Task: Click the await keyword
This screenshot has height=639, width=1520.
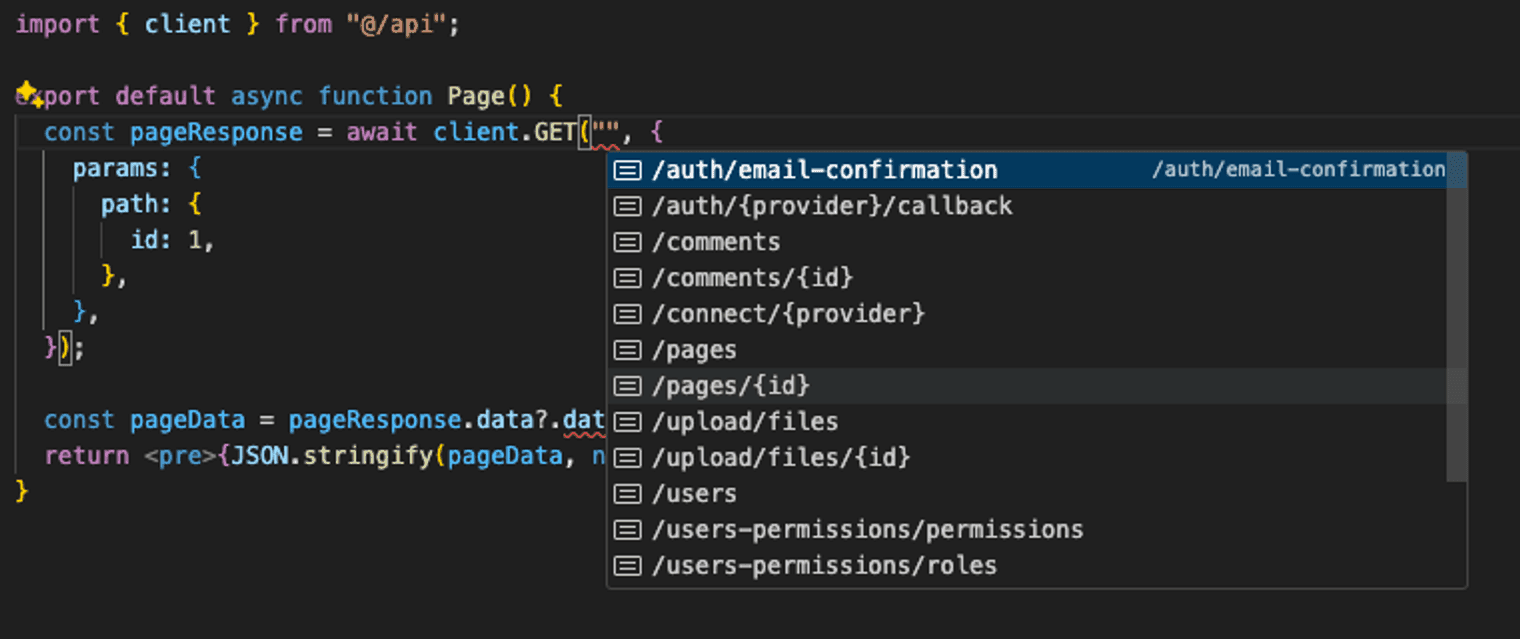Action: pos(382,132)
